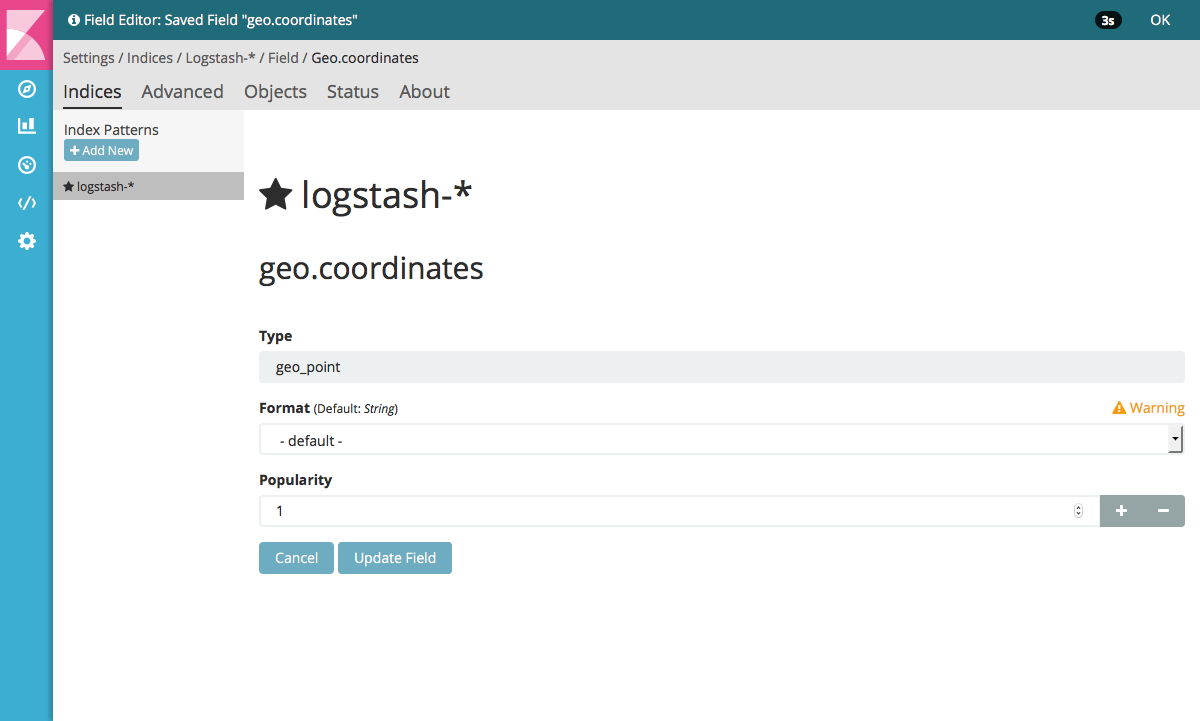Screen dimensions: 1200x721
Task: Increase popularity with plus button
Action: pos(1121,511)
